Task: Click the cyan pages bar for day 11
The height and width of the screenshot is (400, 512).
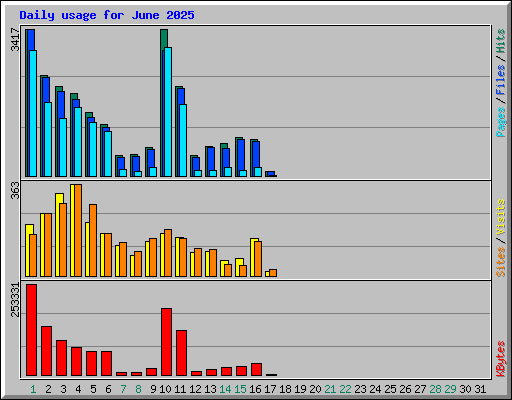Action: coord(183,140)
